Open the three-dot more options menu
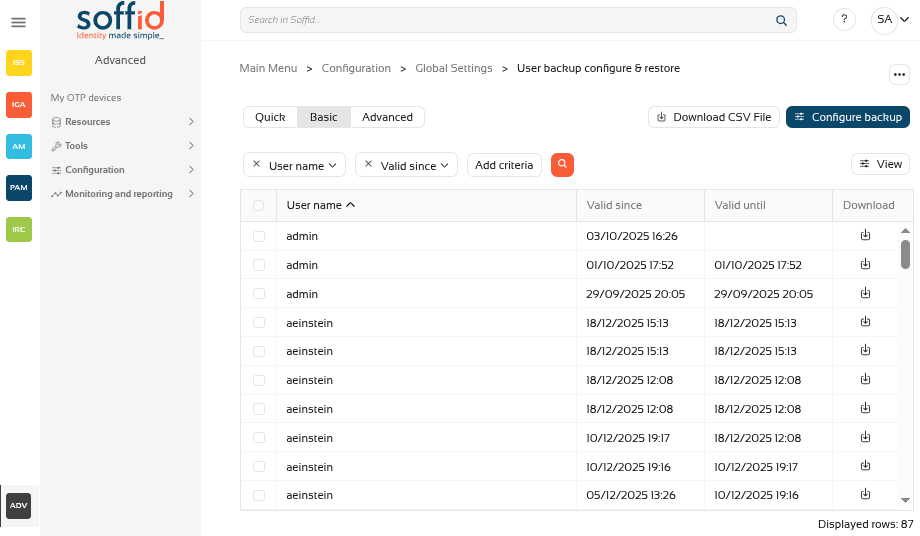The width and height of the screenshot is (920, 536). (898, 75)
